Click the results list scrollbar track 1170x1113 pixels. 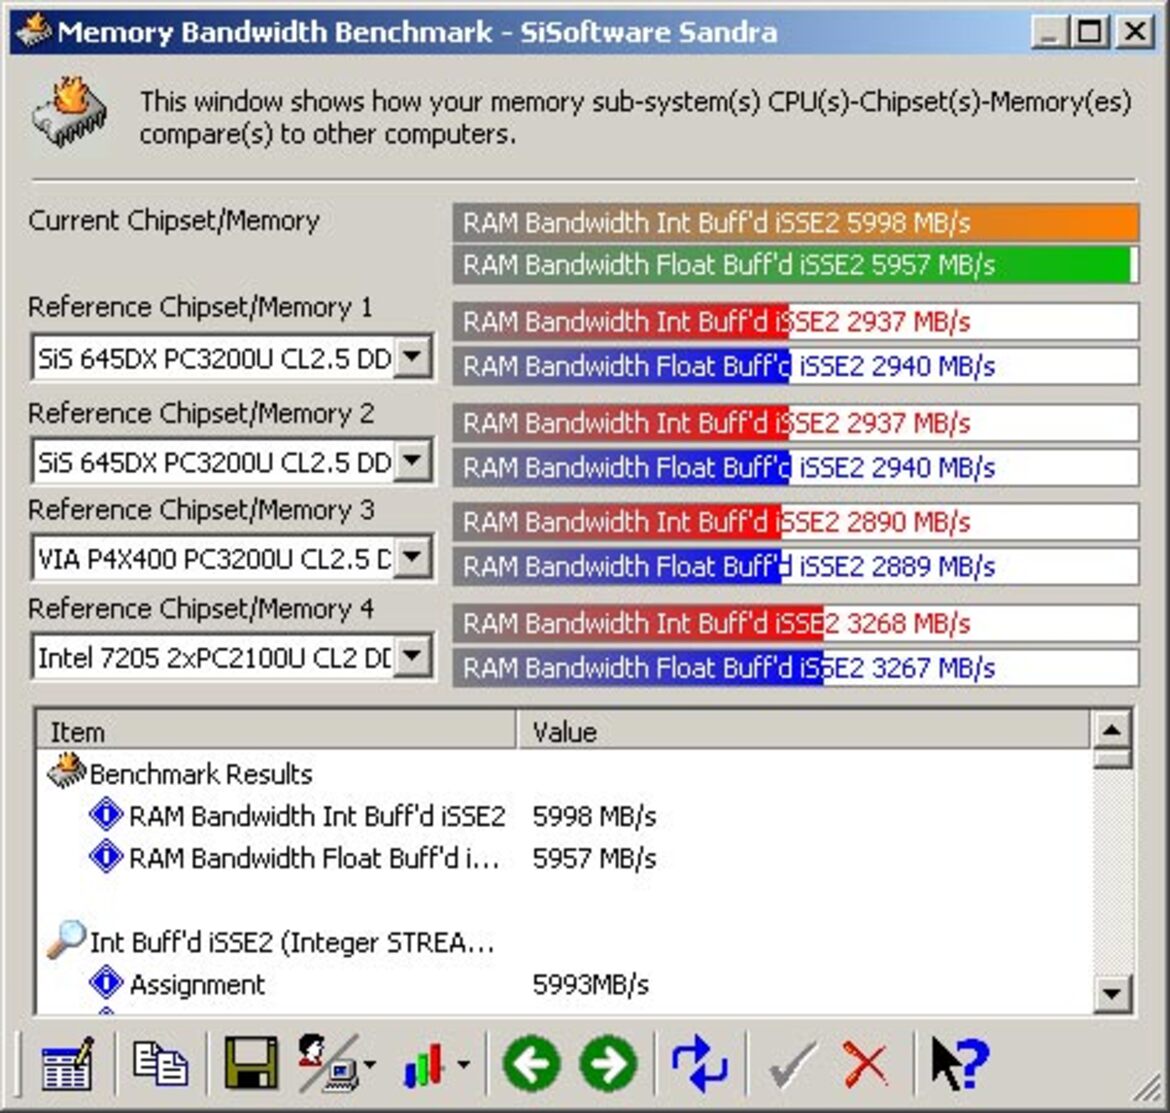coord(1112,871)
